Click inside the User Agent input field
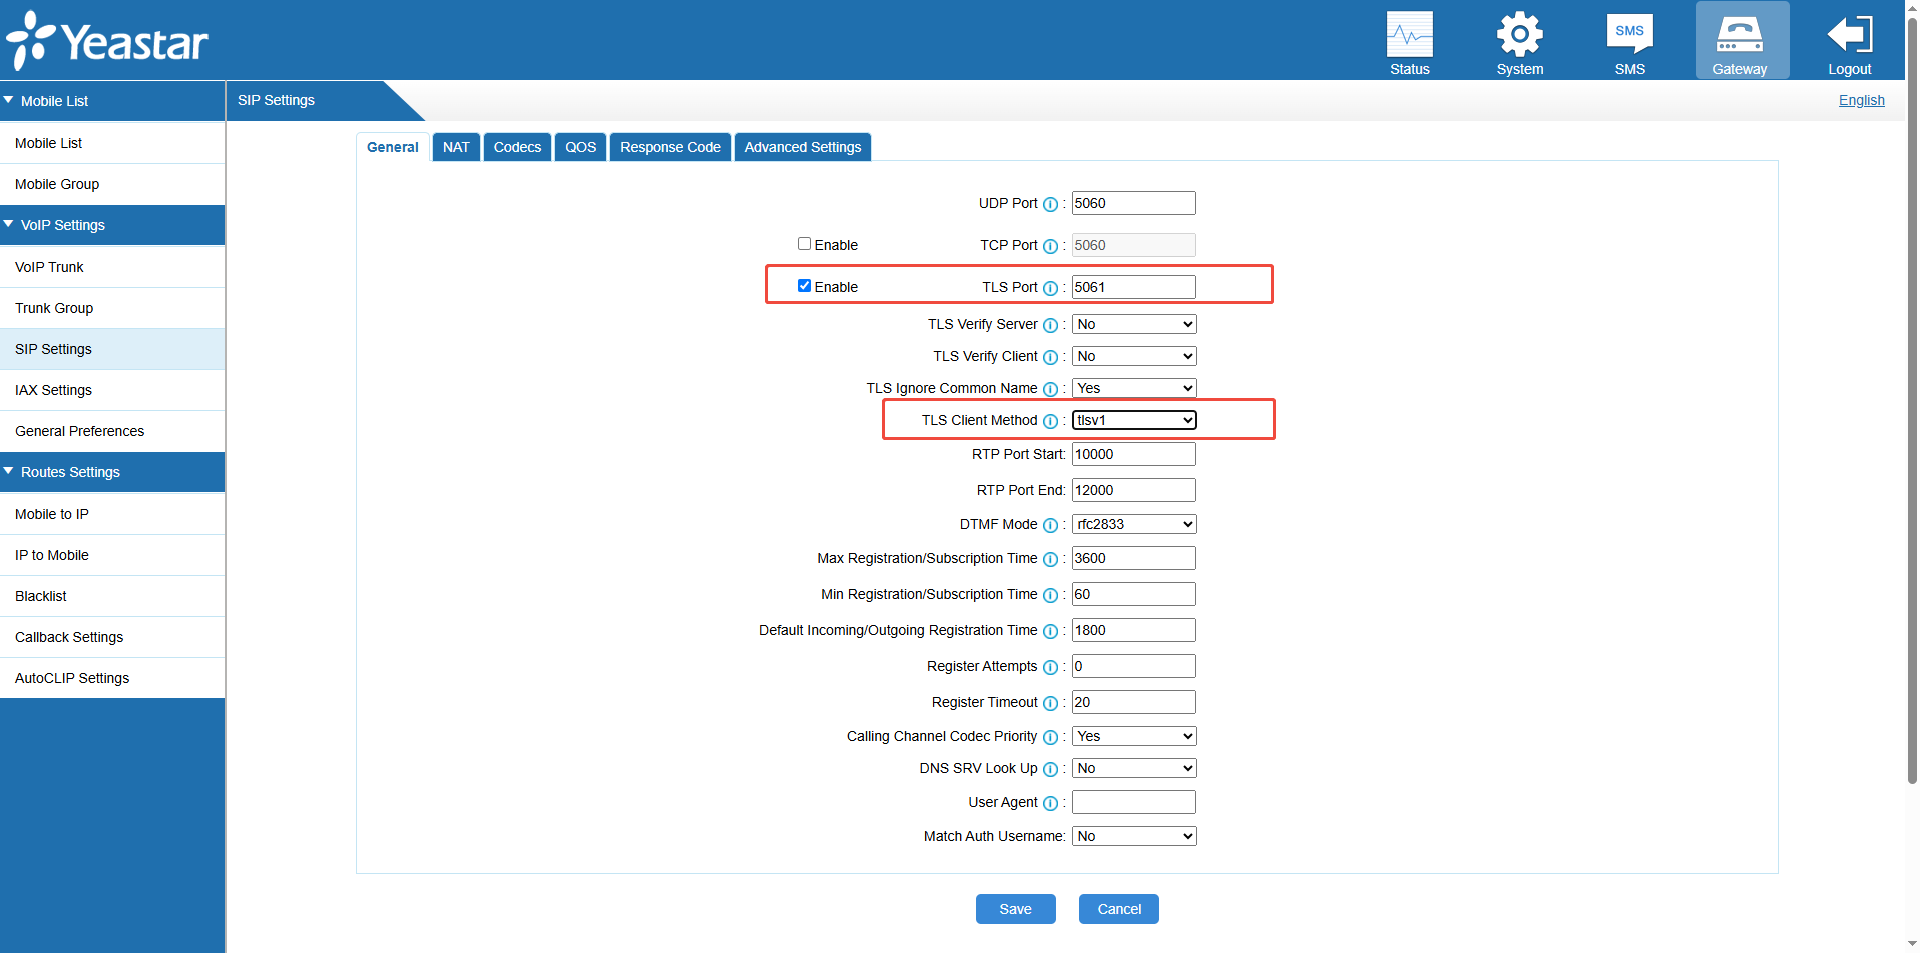This screenshot has height=953, width=1920. tap(1133, 801)
